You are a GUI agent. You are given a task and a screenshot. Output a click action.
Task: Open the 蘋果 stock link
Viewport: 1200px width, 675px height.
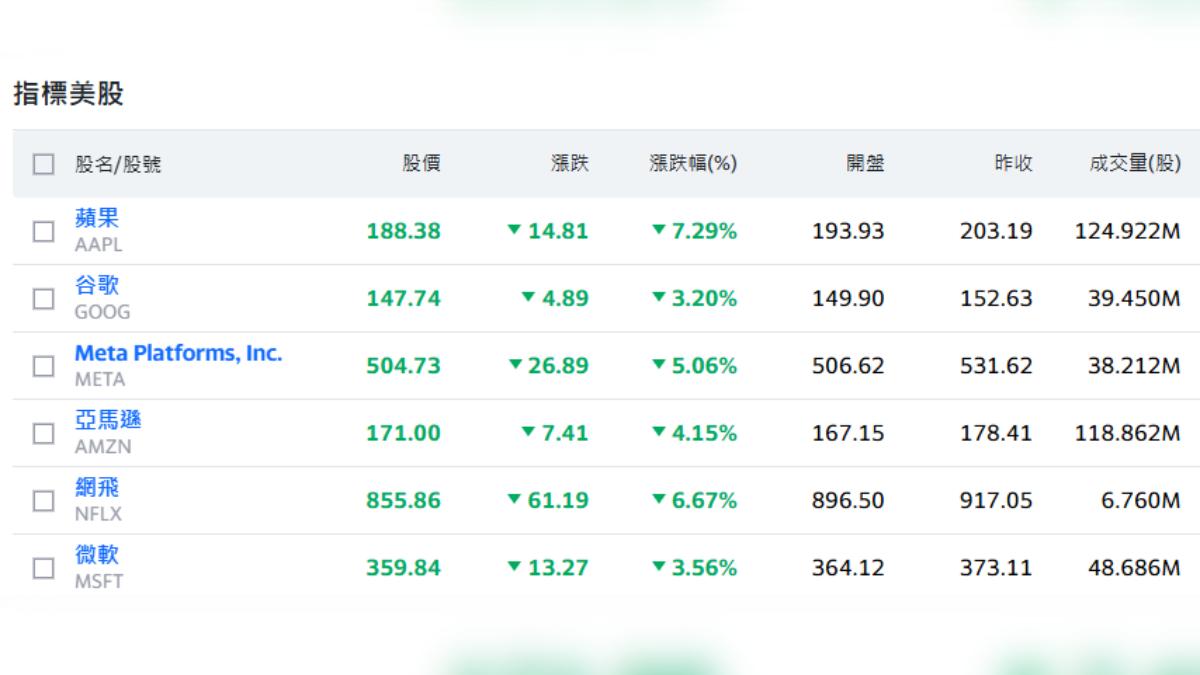point(97,218)
